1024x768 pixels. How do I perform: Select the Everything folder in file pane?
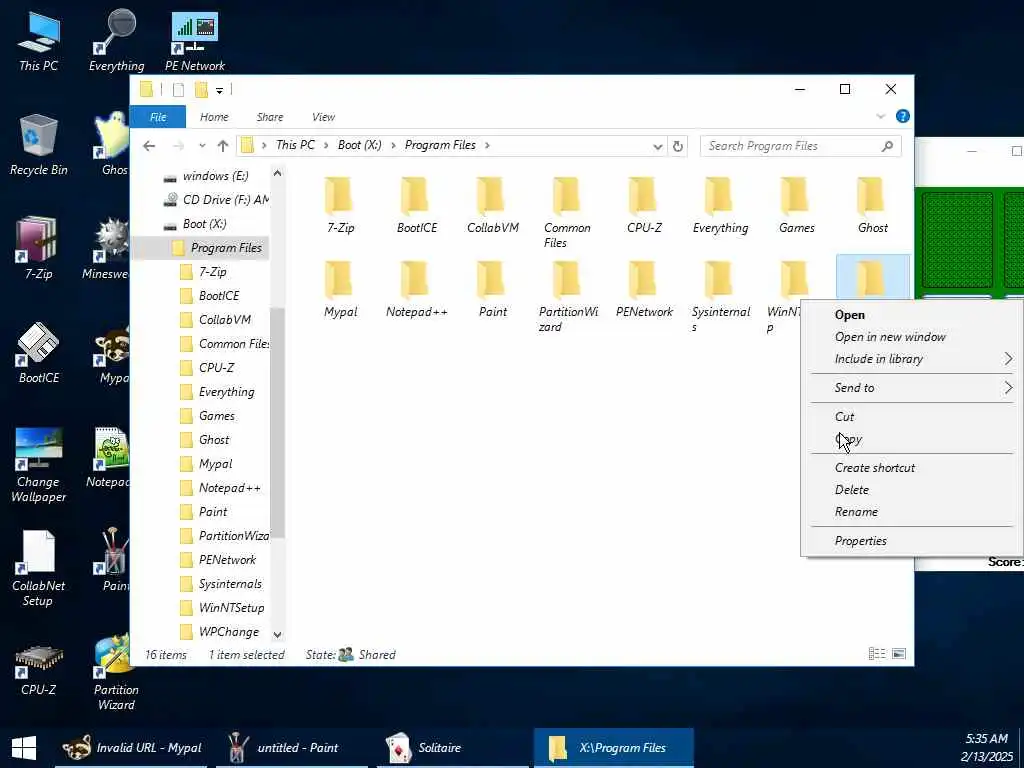click(x=720, y=205)
